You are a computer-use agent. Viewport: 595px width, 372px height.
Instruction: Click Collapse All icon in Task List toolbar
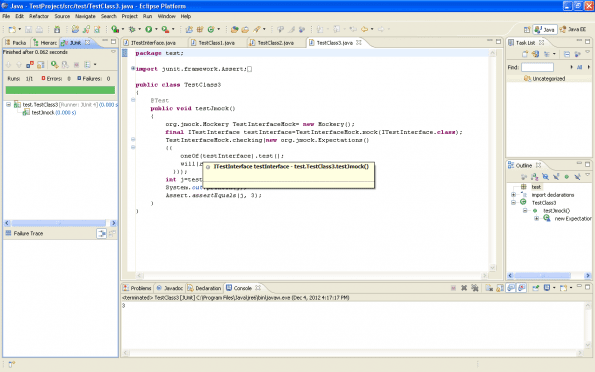click(x=567, y=54)
